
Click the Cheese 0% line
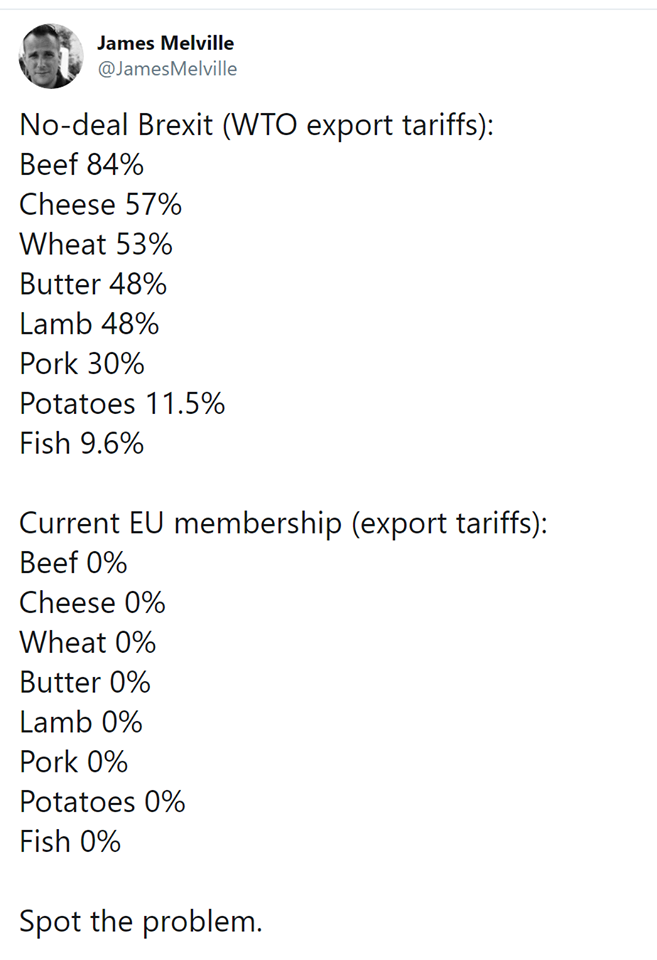(x=92, y=602)
